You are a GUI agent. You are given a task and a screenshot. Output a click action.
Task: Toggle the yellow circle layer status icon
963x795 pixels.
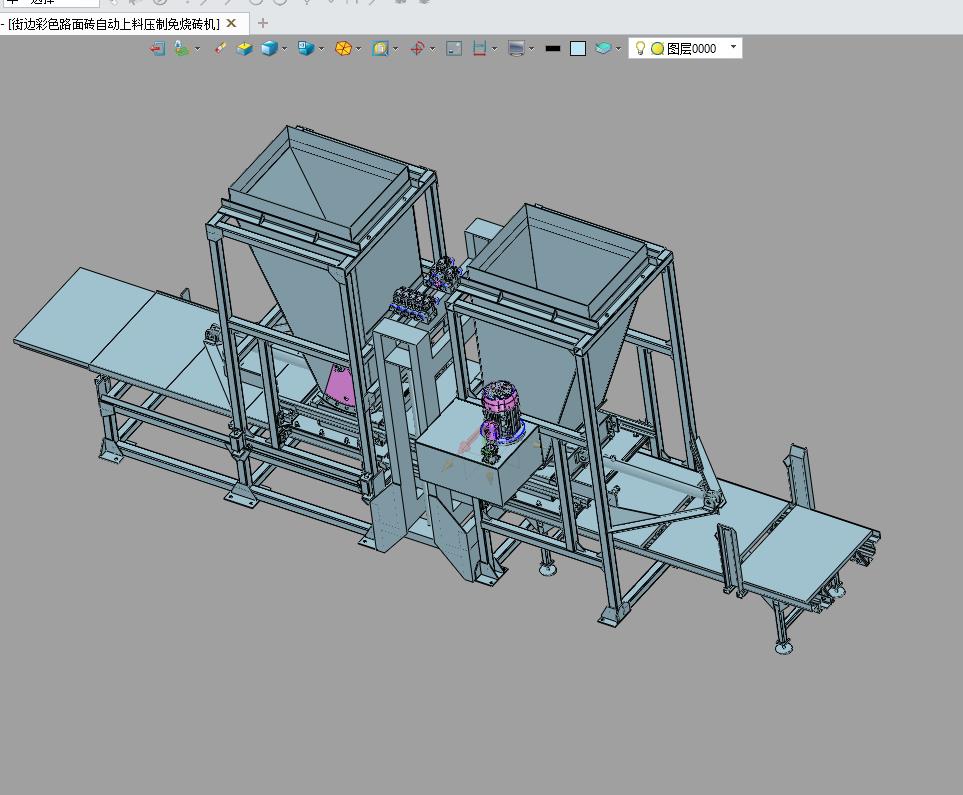click(x=657, y=49)
